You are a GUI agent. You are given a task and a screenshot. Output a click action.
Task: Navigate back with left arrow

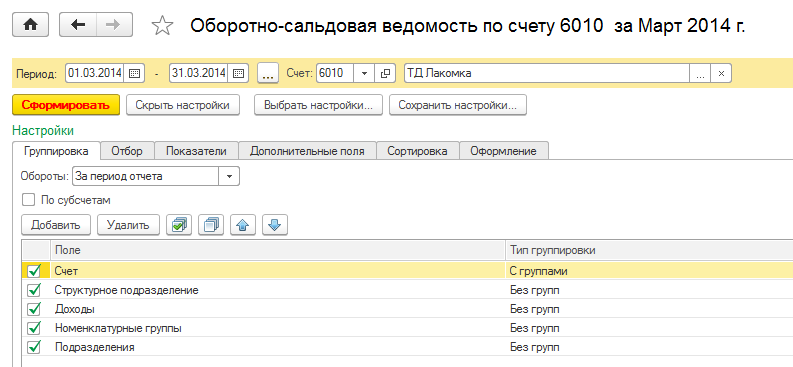coord(78,25)
